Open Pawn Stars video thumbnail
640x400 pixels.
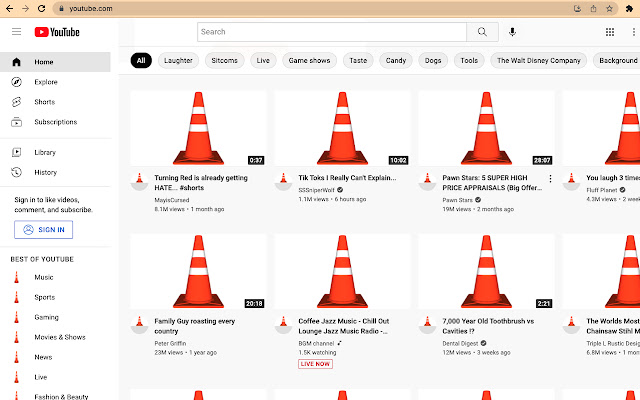pos(486,128)
